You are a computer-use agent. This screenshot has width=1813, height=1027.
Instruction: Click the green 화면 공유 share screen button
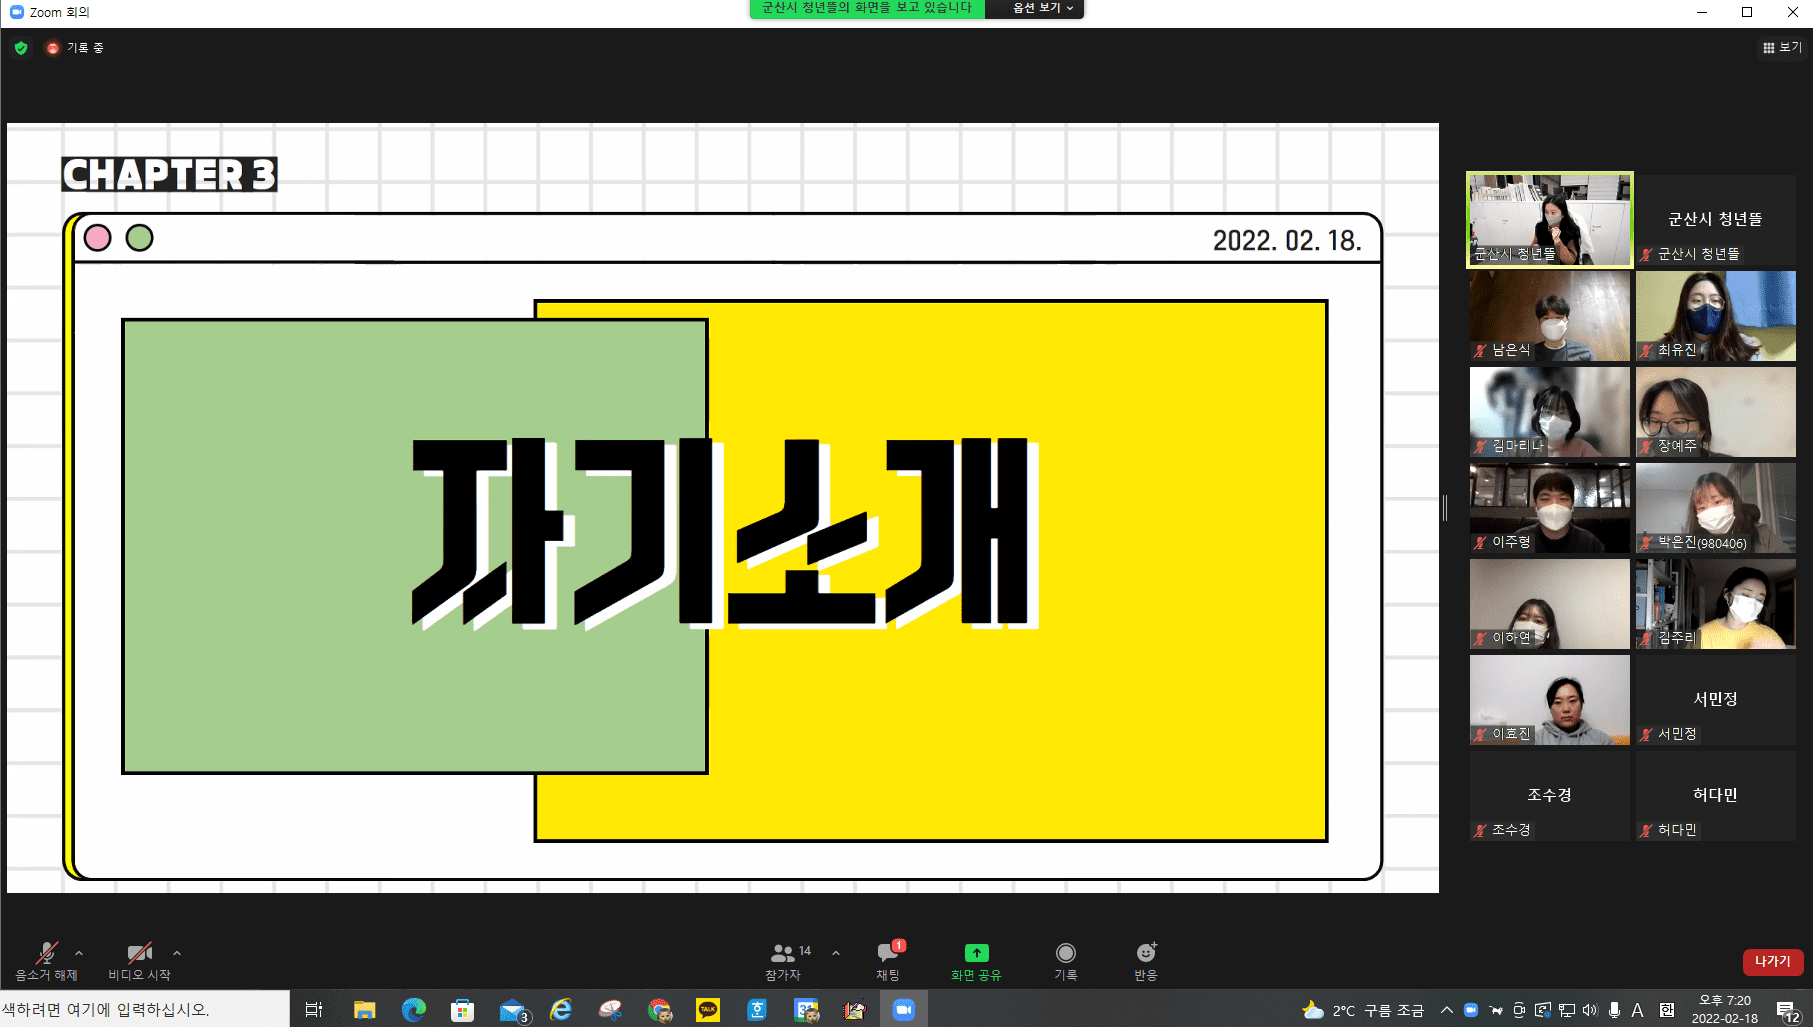pyautogui.click(x=976, y=961)
